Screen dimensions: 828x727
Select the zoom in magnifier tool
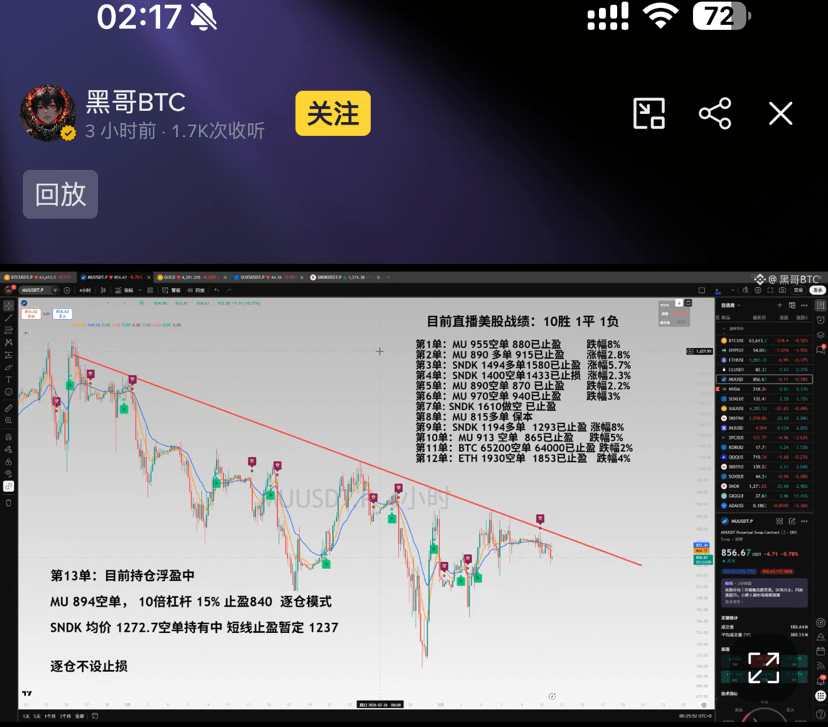click(x=8, y=421)
